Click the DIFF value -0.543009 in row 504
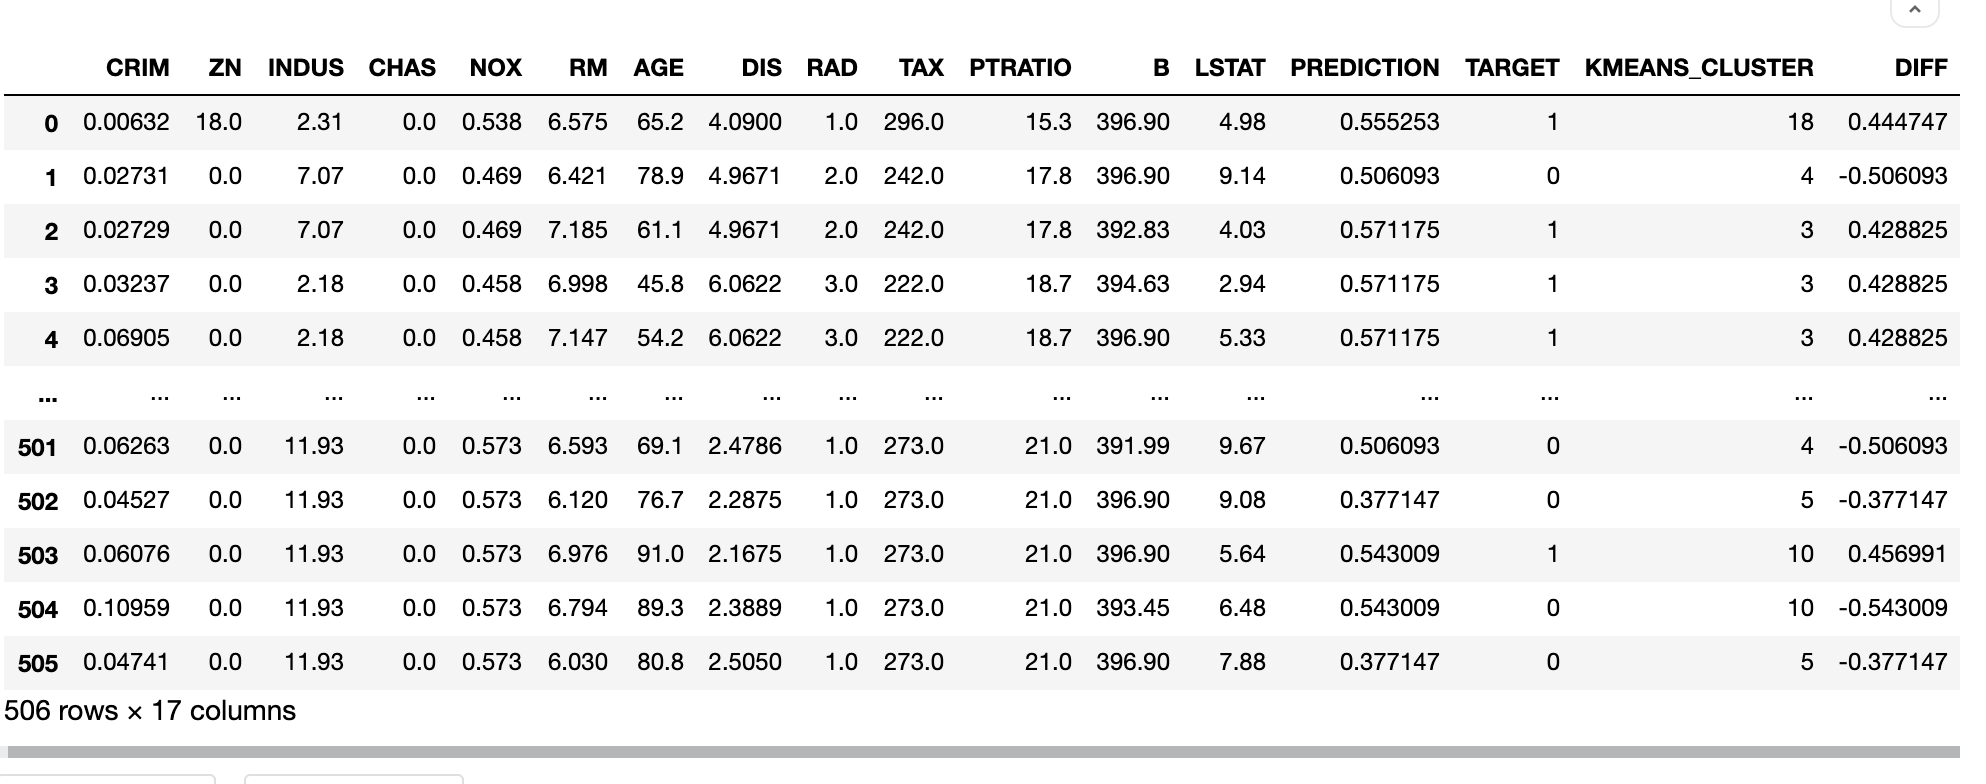The width and height of the screenshot is (1986, 784). pos(1892,608)
